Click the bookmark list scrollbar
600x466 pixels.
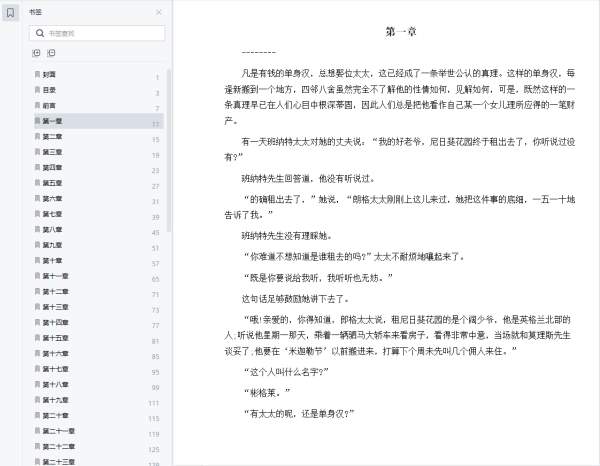pyautogui.click(x=169, y=150)
